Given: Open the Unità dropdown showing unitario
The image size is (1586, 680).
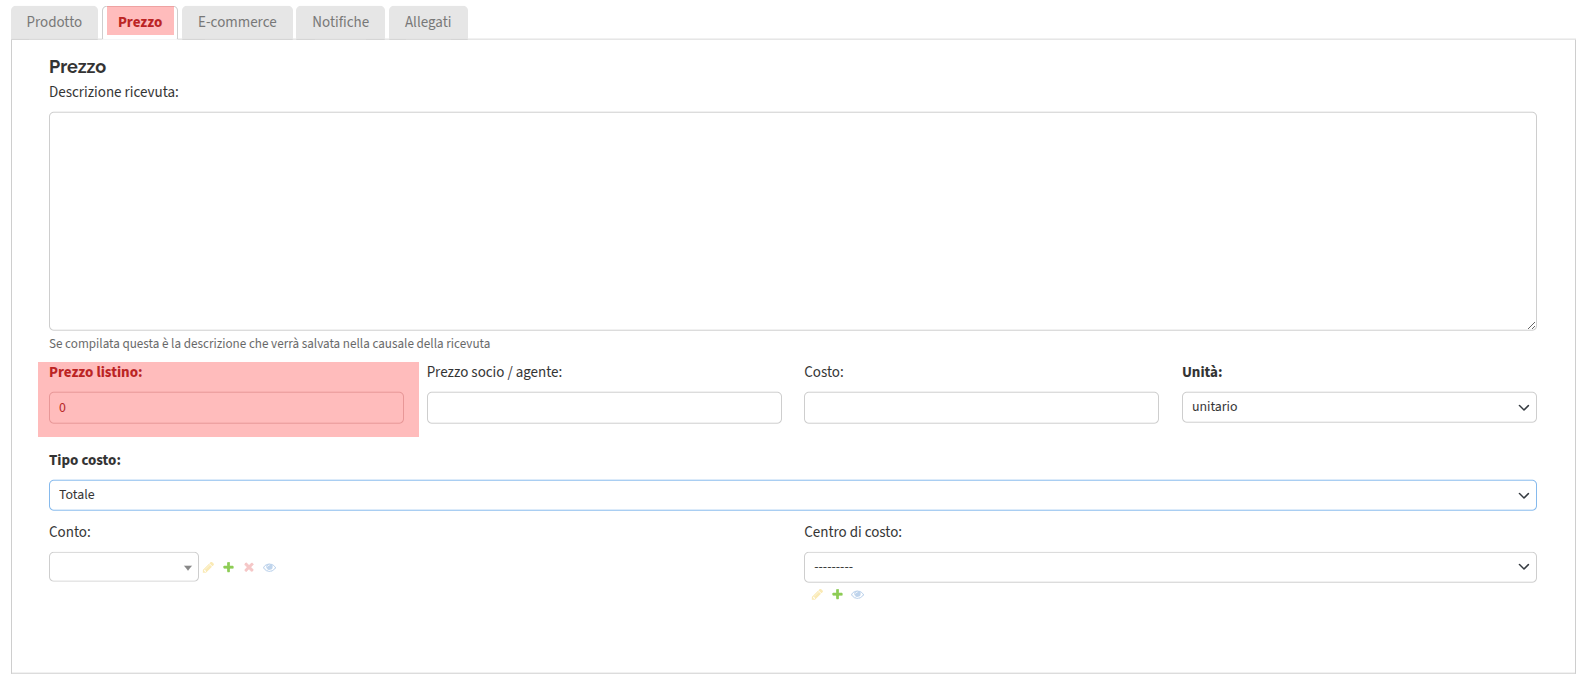Looking at the screenshot, I should (1359, 407).
